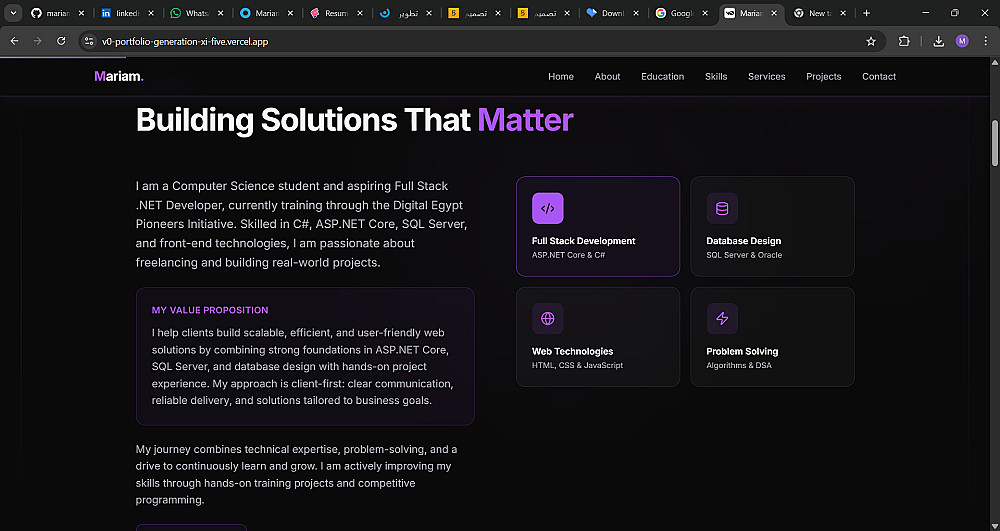This screenshot has height=531, width=1000.
Task: Click the Mariam. site logo
Action: (119, 76)
